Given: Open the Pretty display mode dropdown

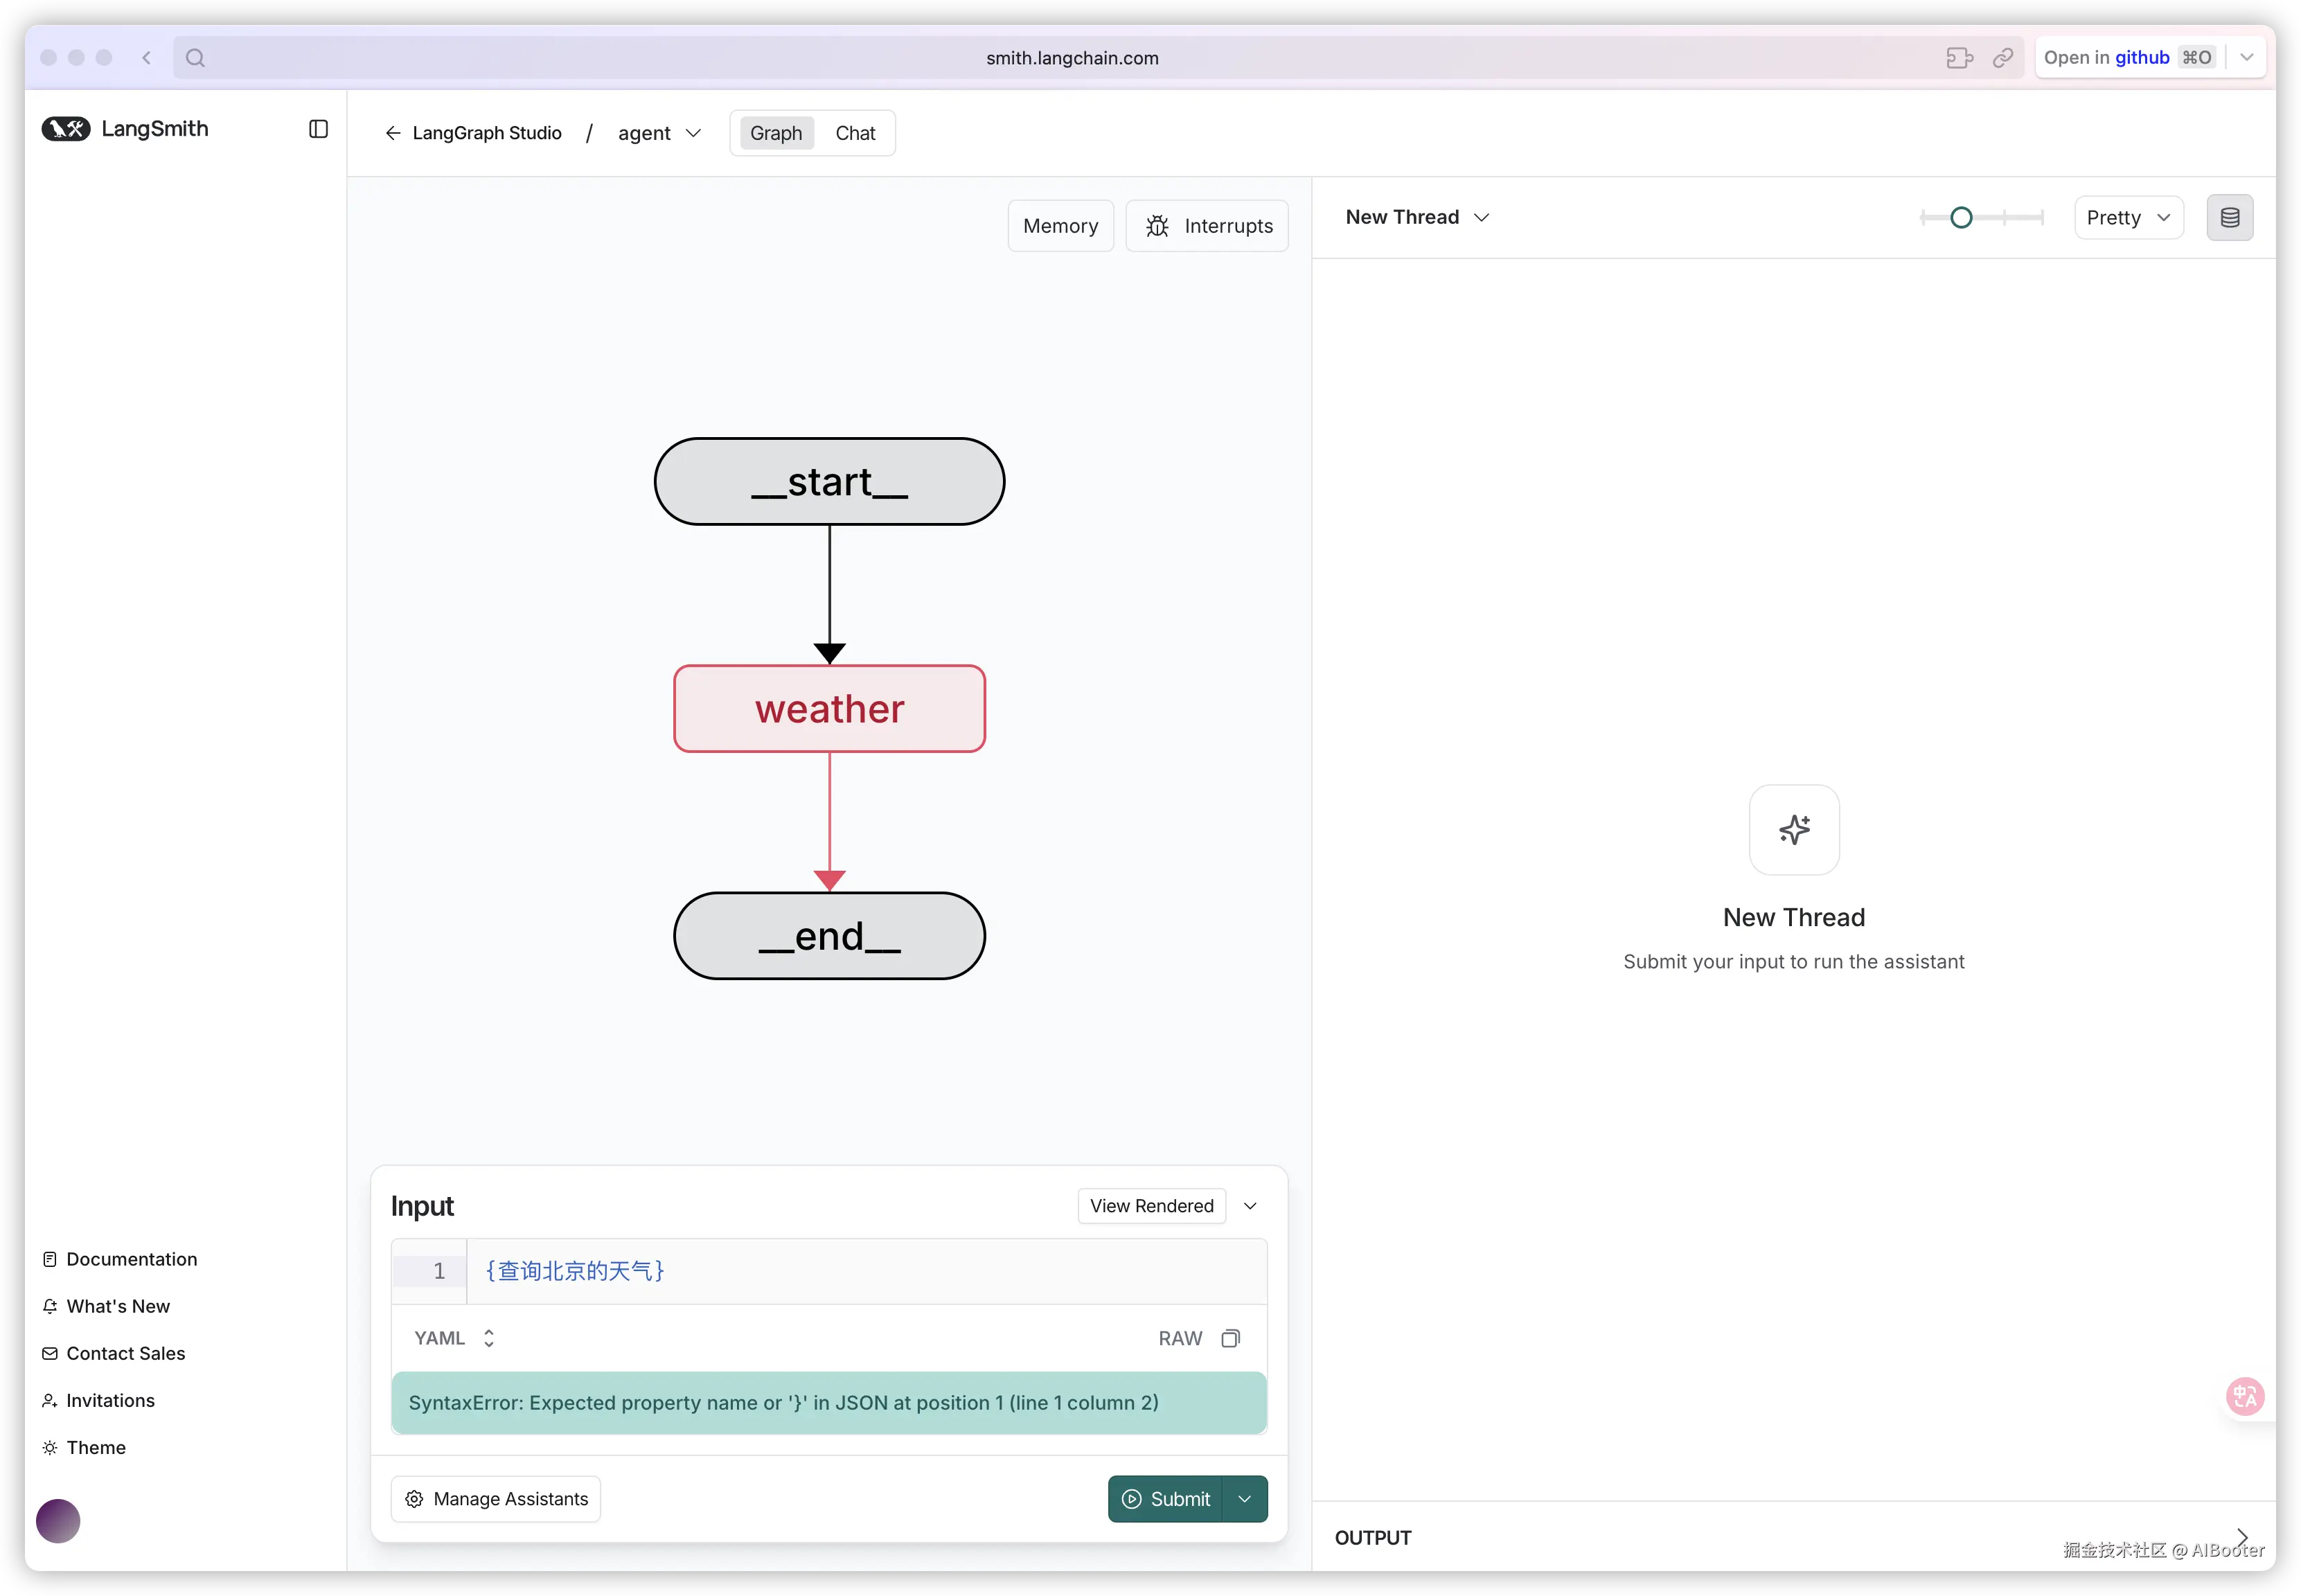Looking at the screenshot, I should click(2128, 218).
